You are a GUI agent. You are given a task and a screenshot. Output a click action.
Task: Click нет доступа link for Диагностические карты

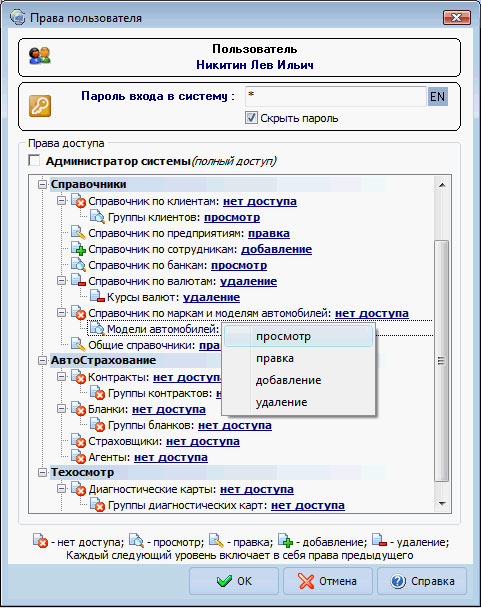[257, 490]
